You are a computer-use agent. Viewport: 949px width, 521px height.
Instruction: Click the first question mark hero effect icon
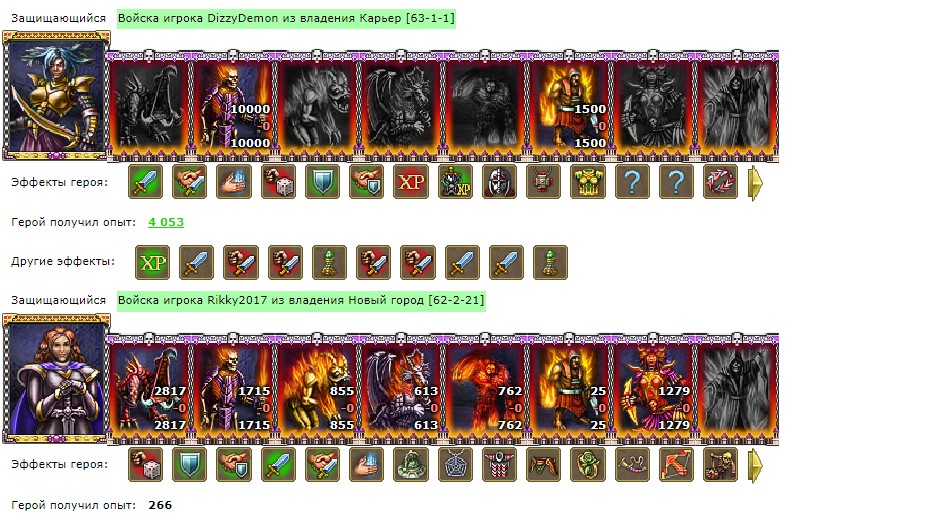tap(632, 182)
